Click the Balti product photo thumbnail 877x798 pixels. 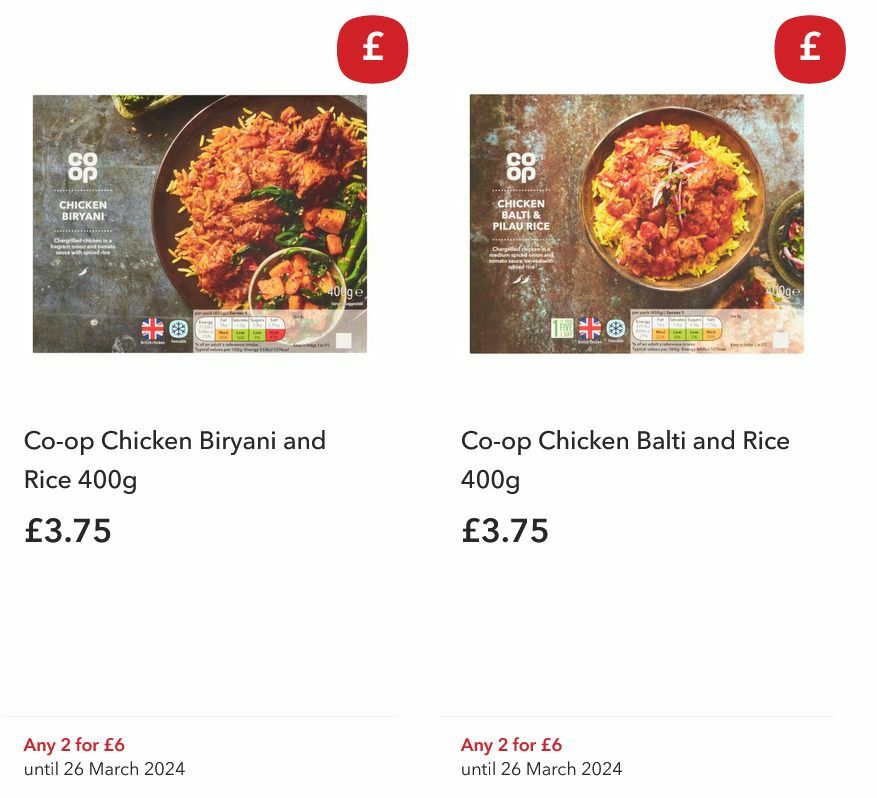tap(636, 224)
